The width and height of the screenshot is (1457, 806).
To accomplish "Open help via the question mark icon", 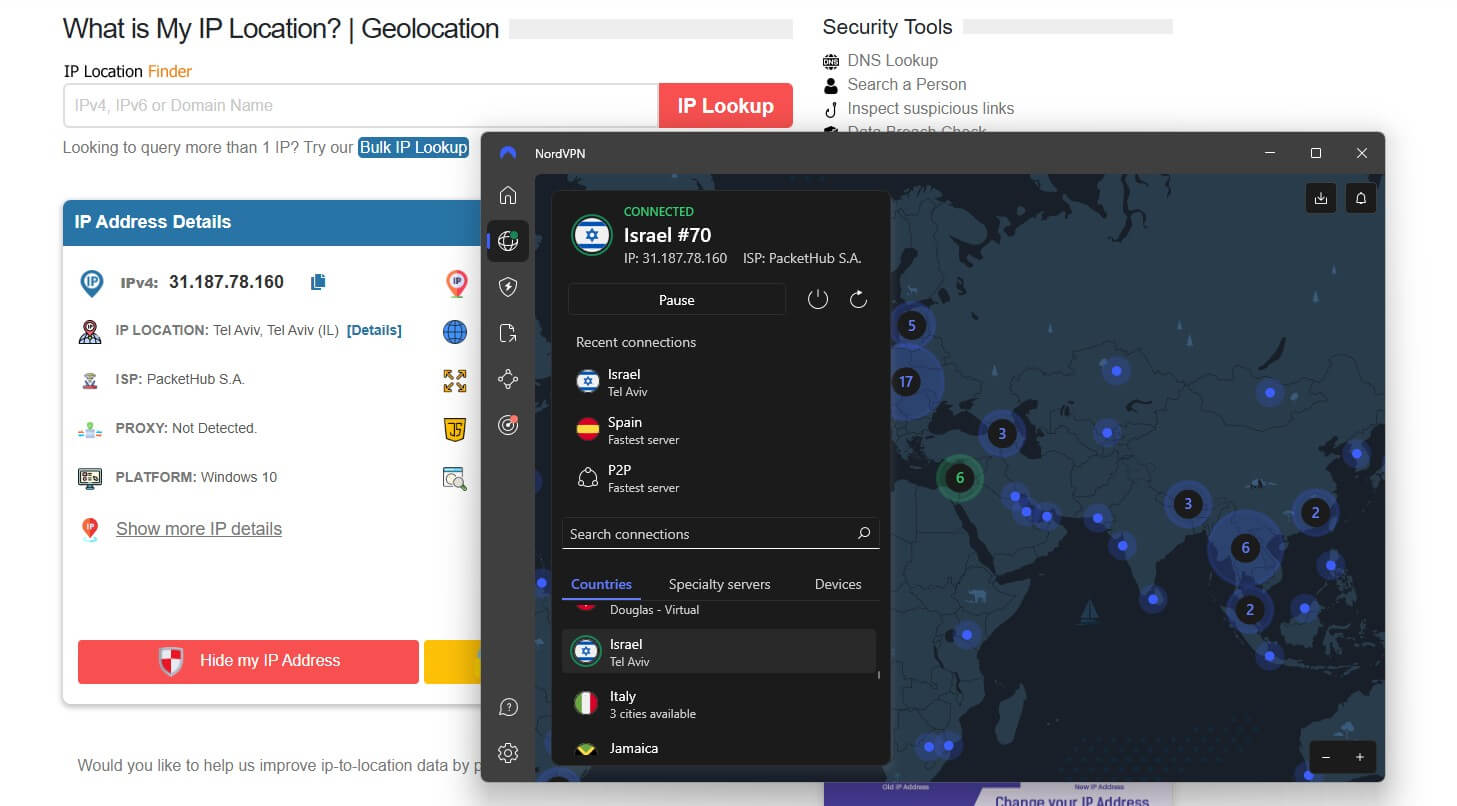I will point(508,707).
